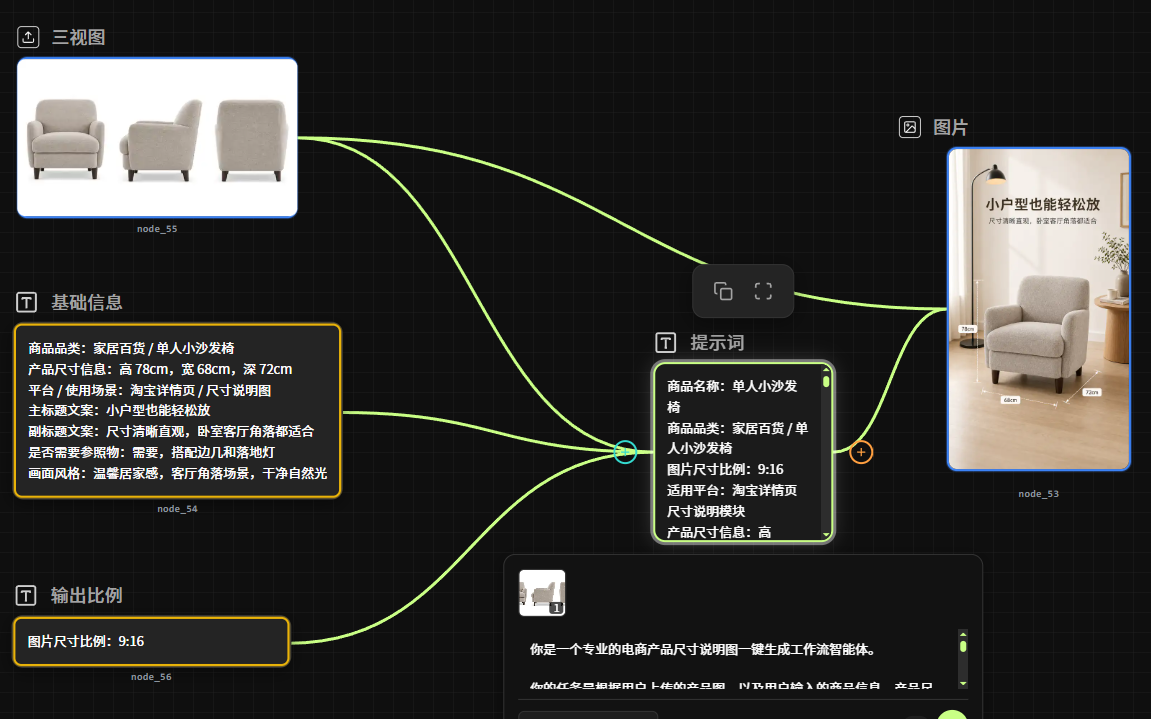
Task: Click the line 适用平台: 淘宝详情页 in 提示词
Action: 732,490
